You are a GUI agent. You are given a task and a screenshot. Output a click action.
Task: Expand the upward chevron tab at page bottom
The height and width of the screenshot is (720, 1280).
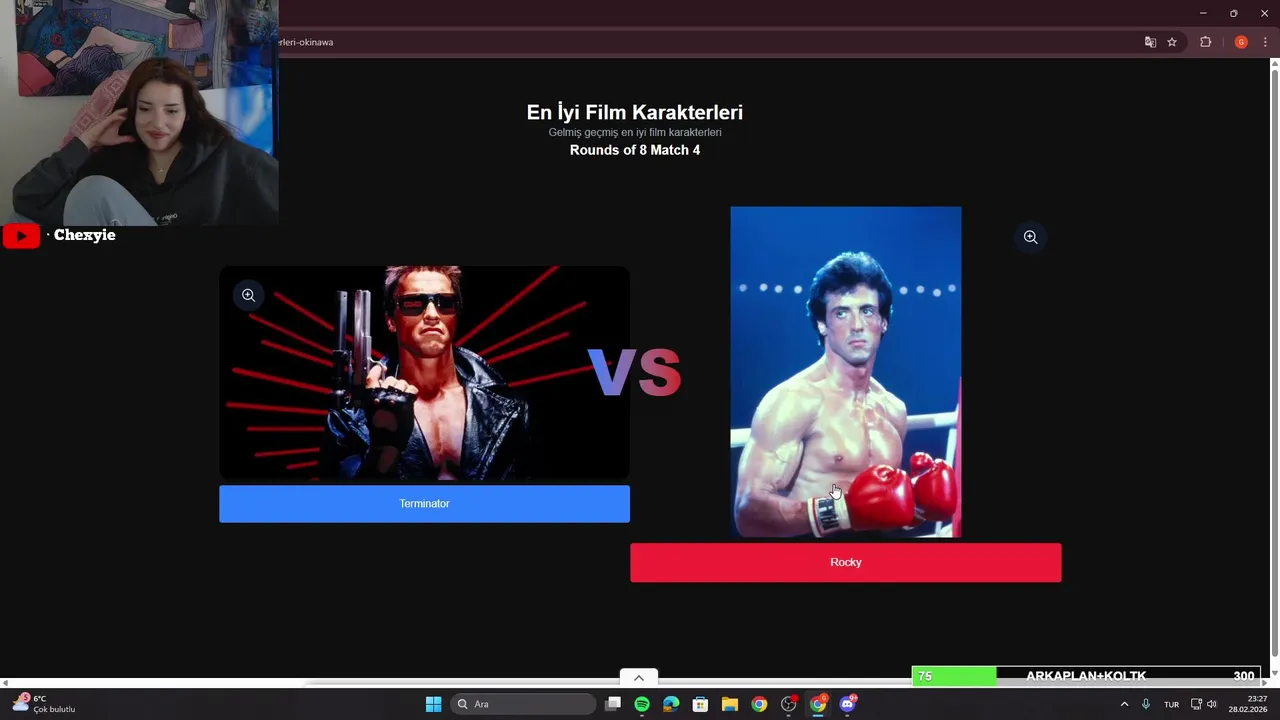(639, 678)
